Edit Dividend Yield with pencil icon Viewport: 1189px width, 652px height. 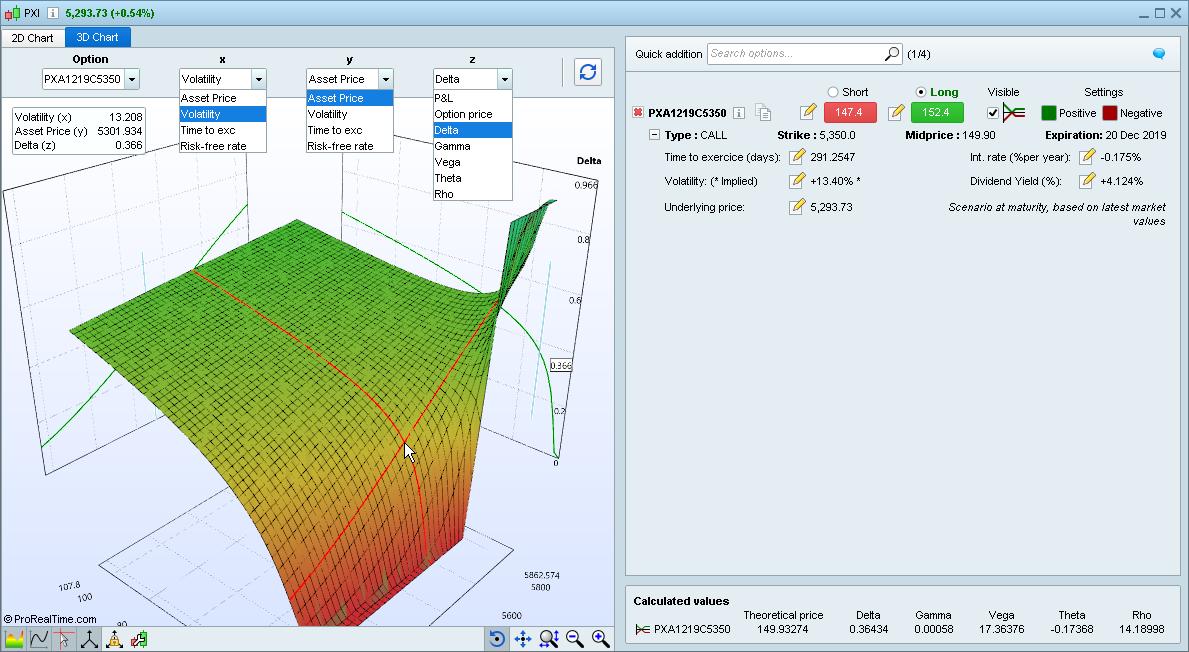(x=1087, y=181)
